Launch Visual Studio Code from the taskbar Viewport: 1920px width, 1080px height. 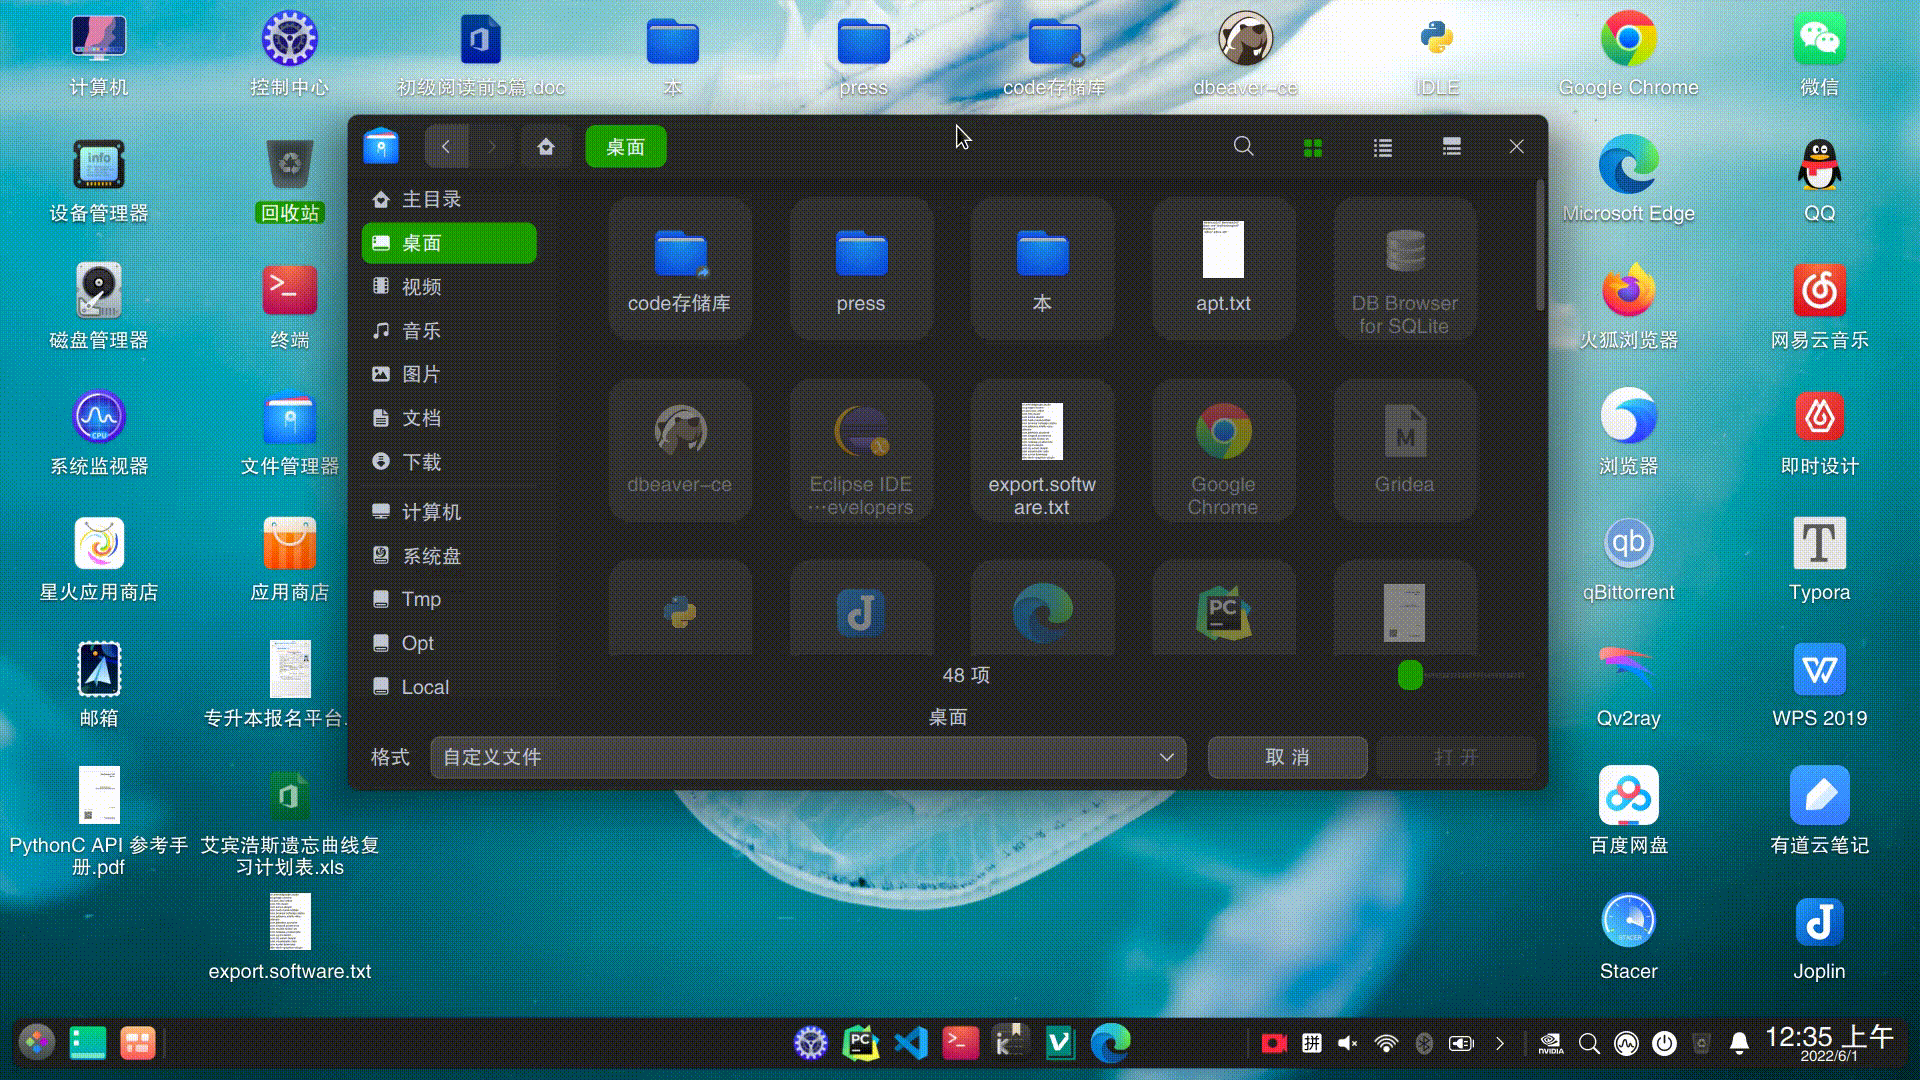[910, 1042]
